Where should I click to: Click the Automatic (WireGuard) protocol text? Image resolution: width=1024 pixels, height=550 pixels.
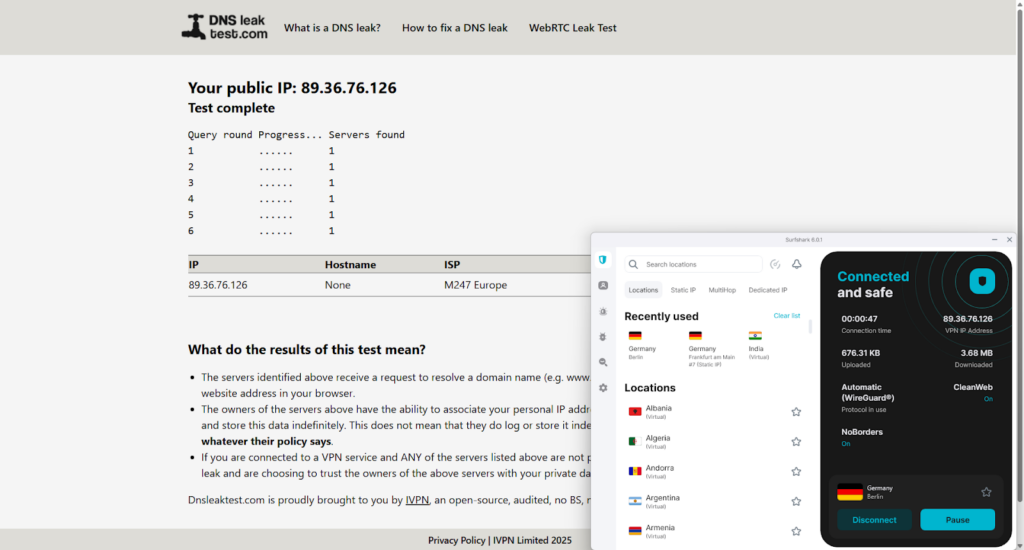(867, 393)
